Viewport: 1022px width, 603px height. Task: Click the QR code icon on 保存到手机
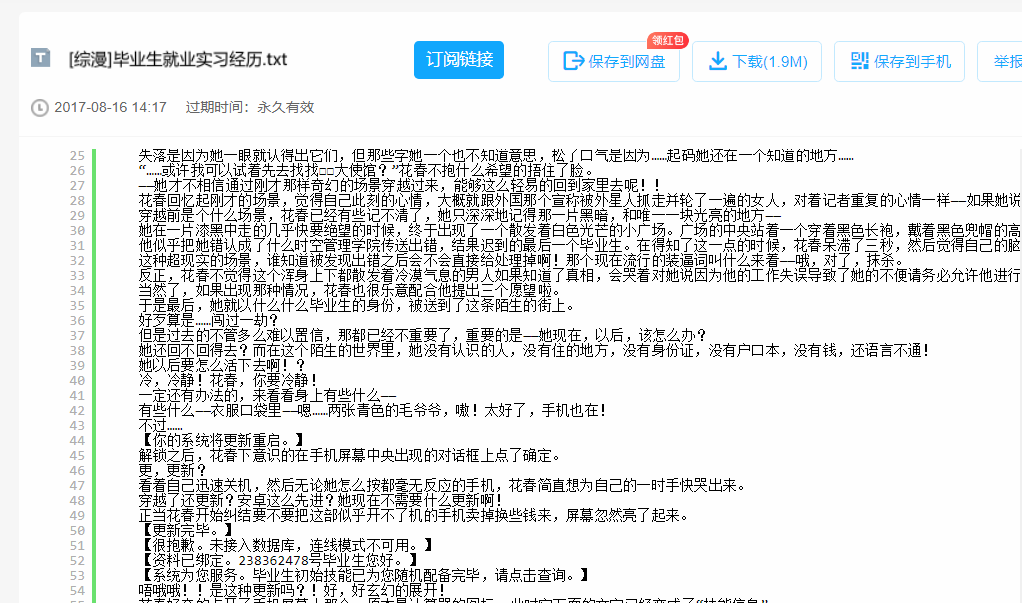pyautogui.click(x=860, y=61)
